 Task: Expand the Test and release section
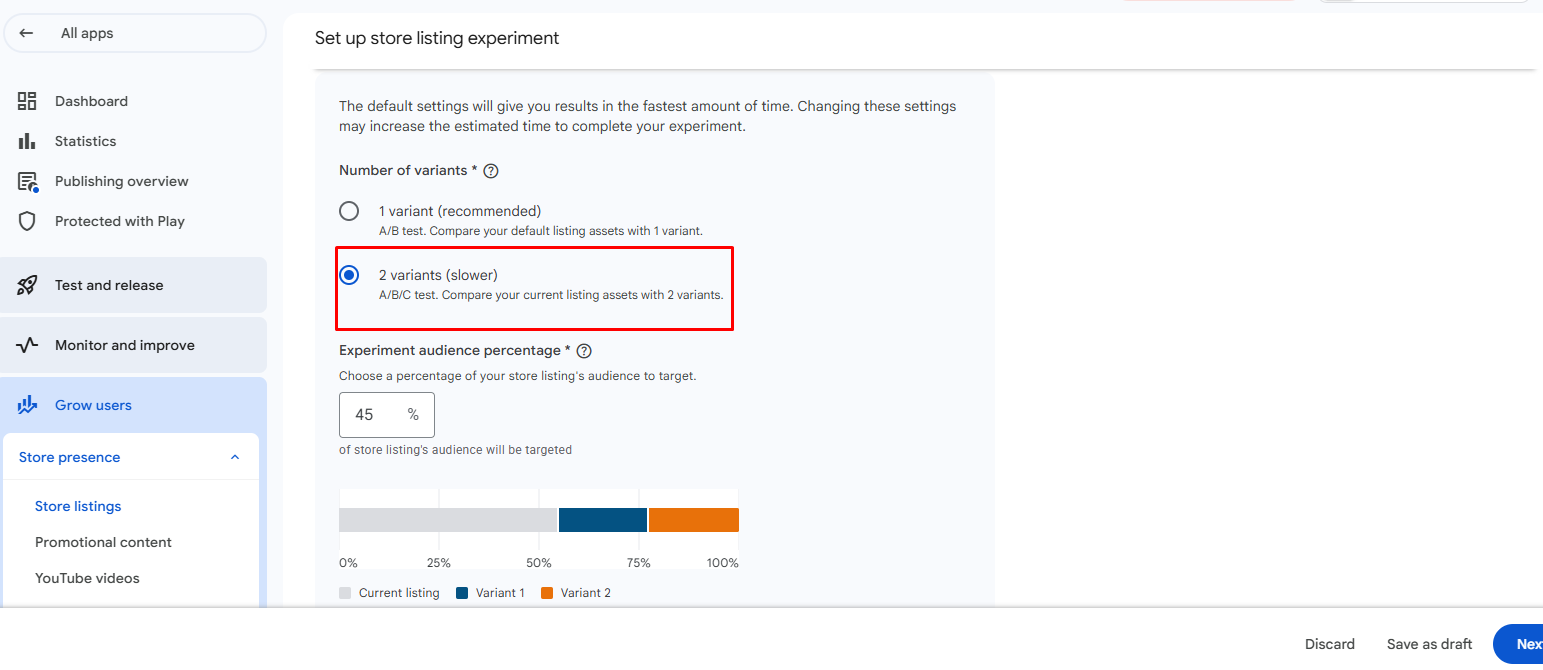tap(133, 285)
